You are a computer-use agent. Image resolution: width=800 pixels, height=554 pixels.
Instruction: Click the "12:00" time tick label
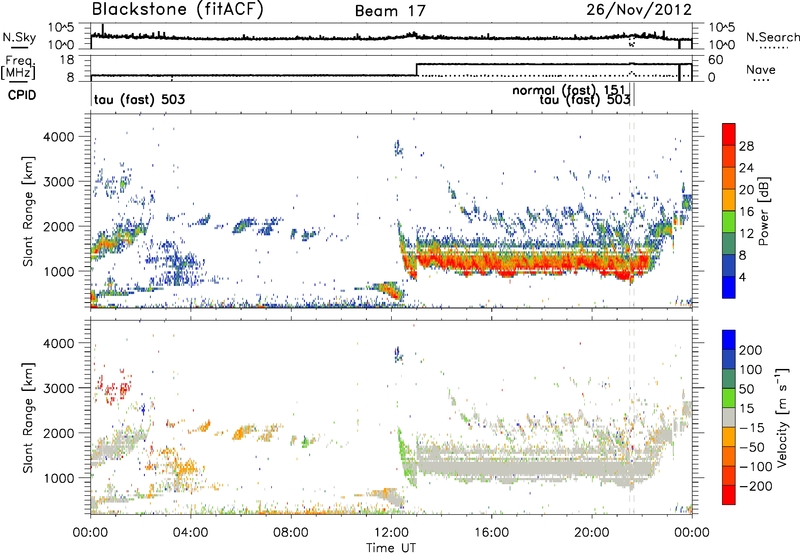pos(391,533)
